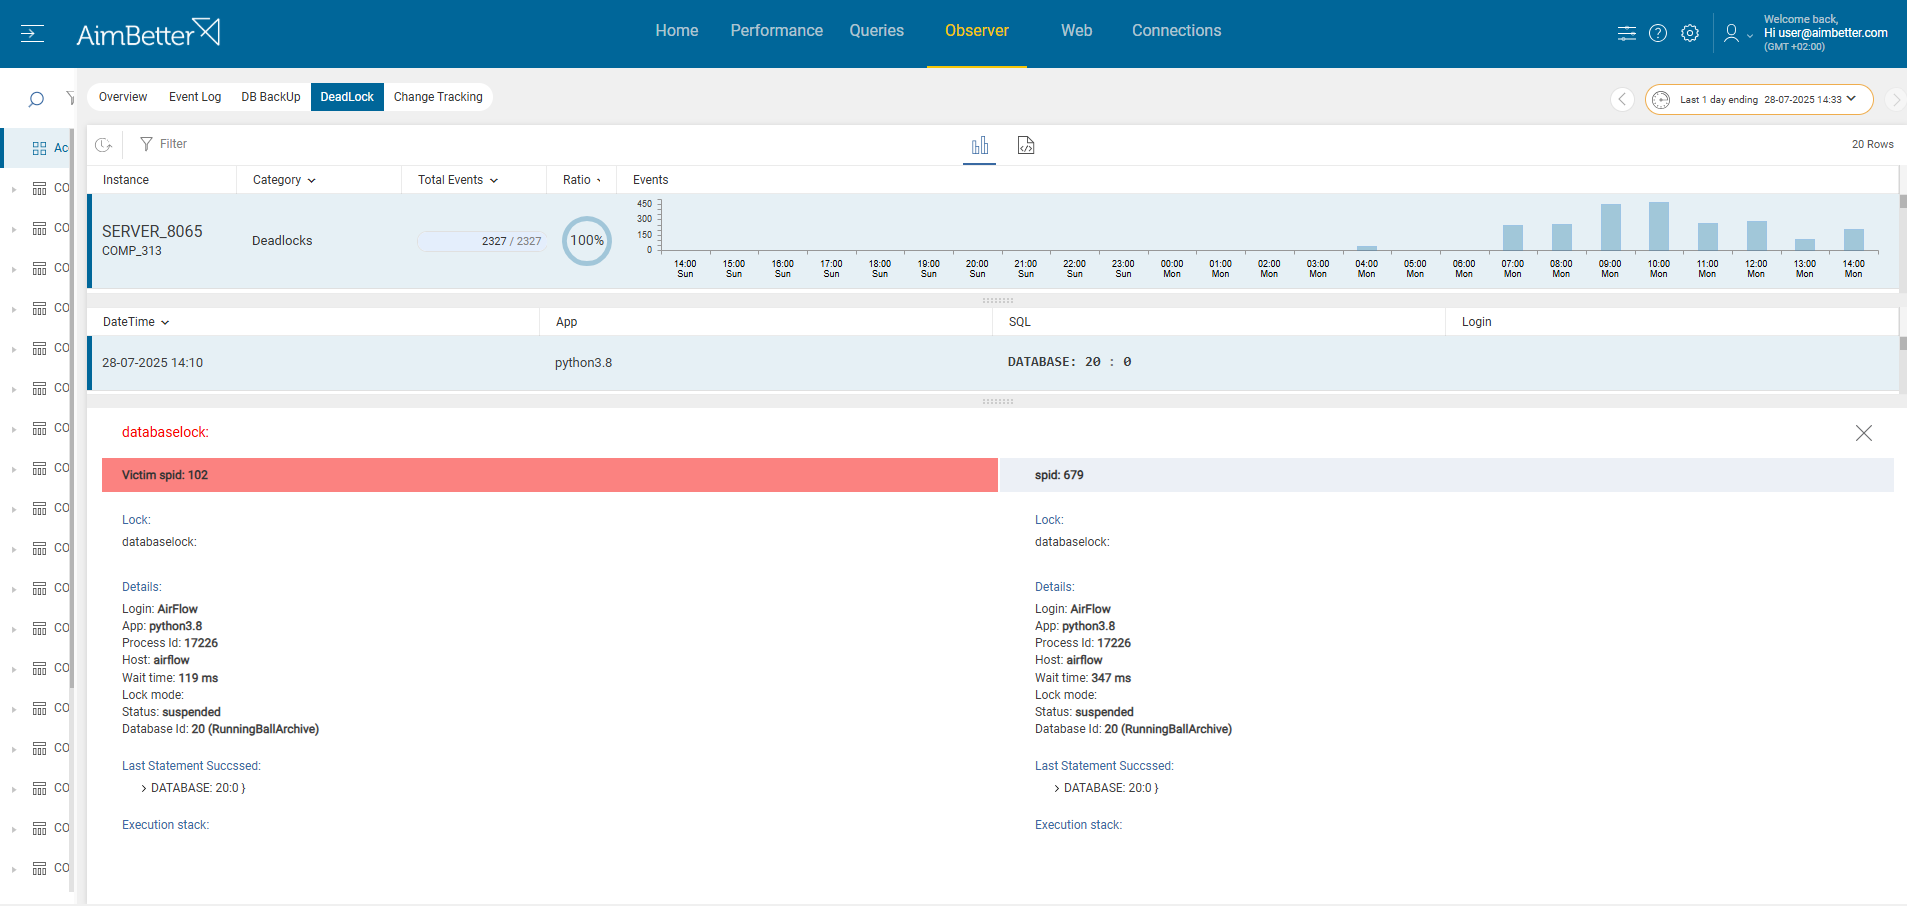Open the Web menu
The width and height of the screenshot is (1907, 906).
point(1077,31)
